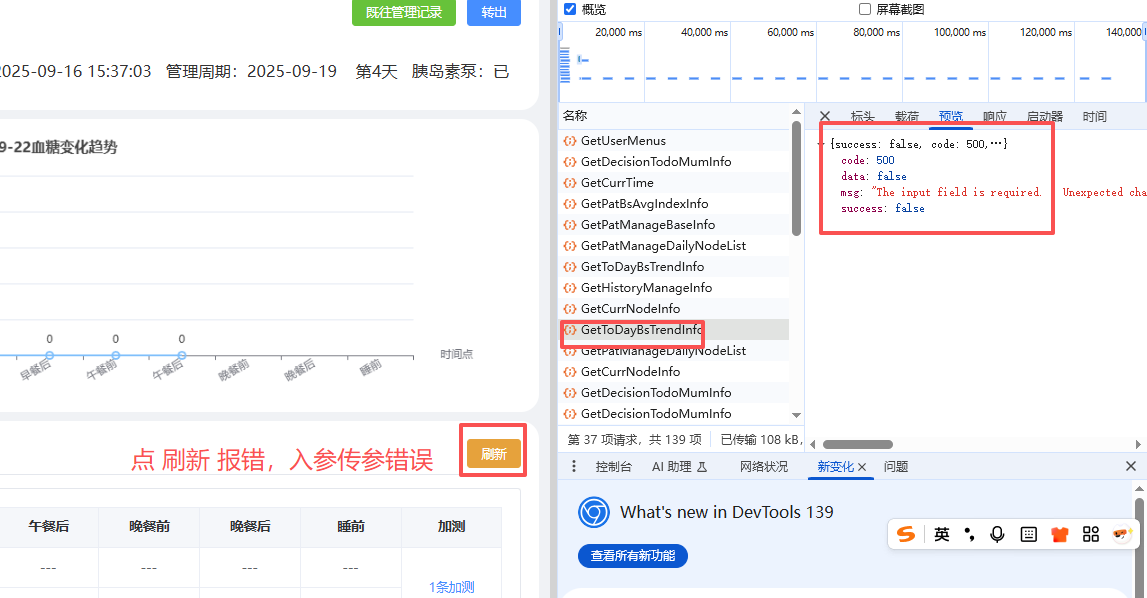This screenshot has height=598, width=1147.
Task: Click the code: 500 value in preview
Action: pyautogui.click(x=885, y=160)
